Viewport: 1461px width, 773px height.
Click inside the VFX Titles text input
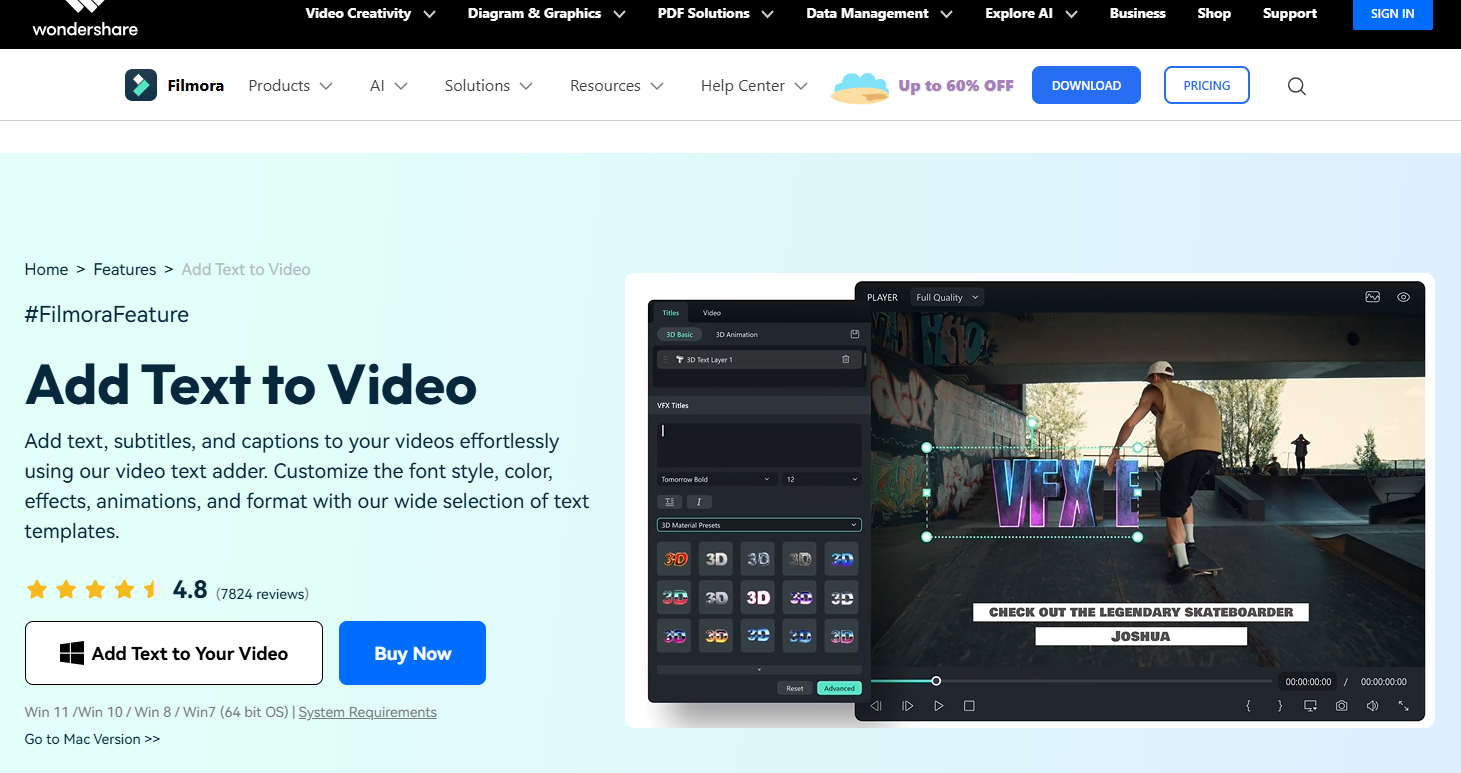759,444
